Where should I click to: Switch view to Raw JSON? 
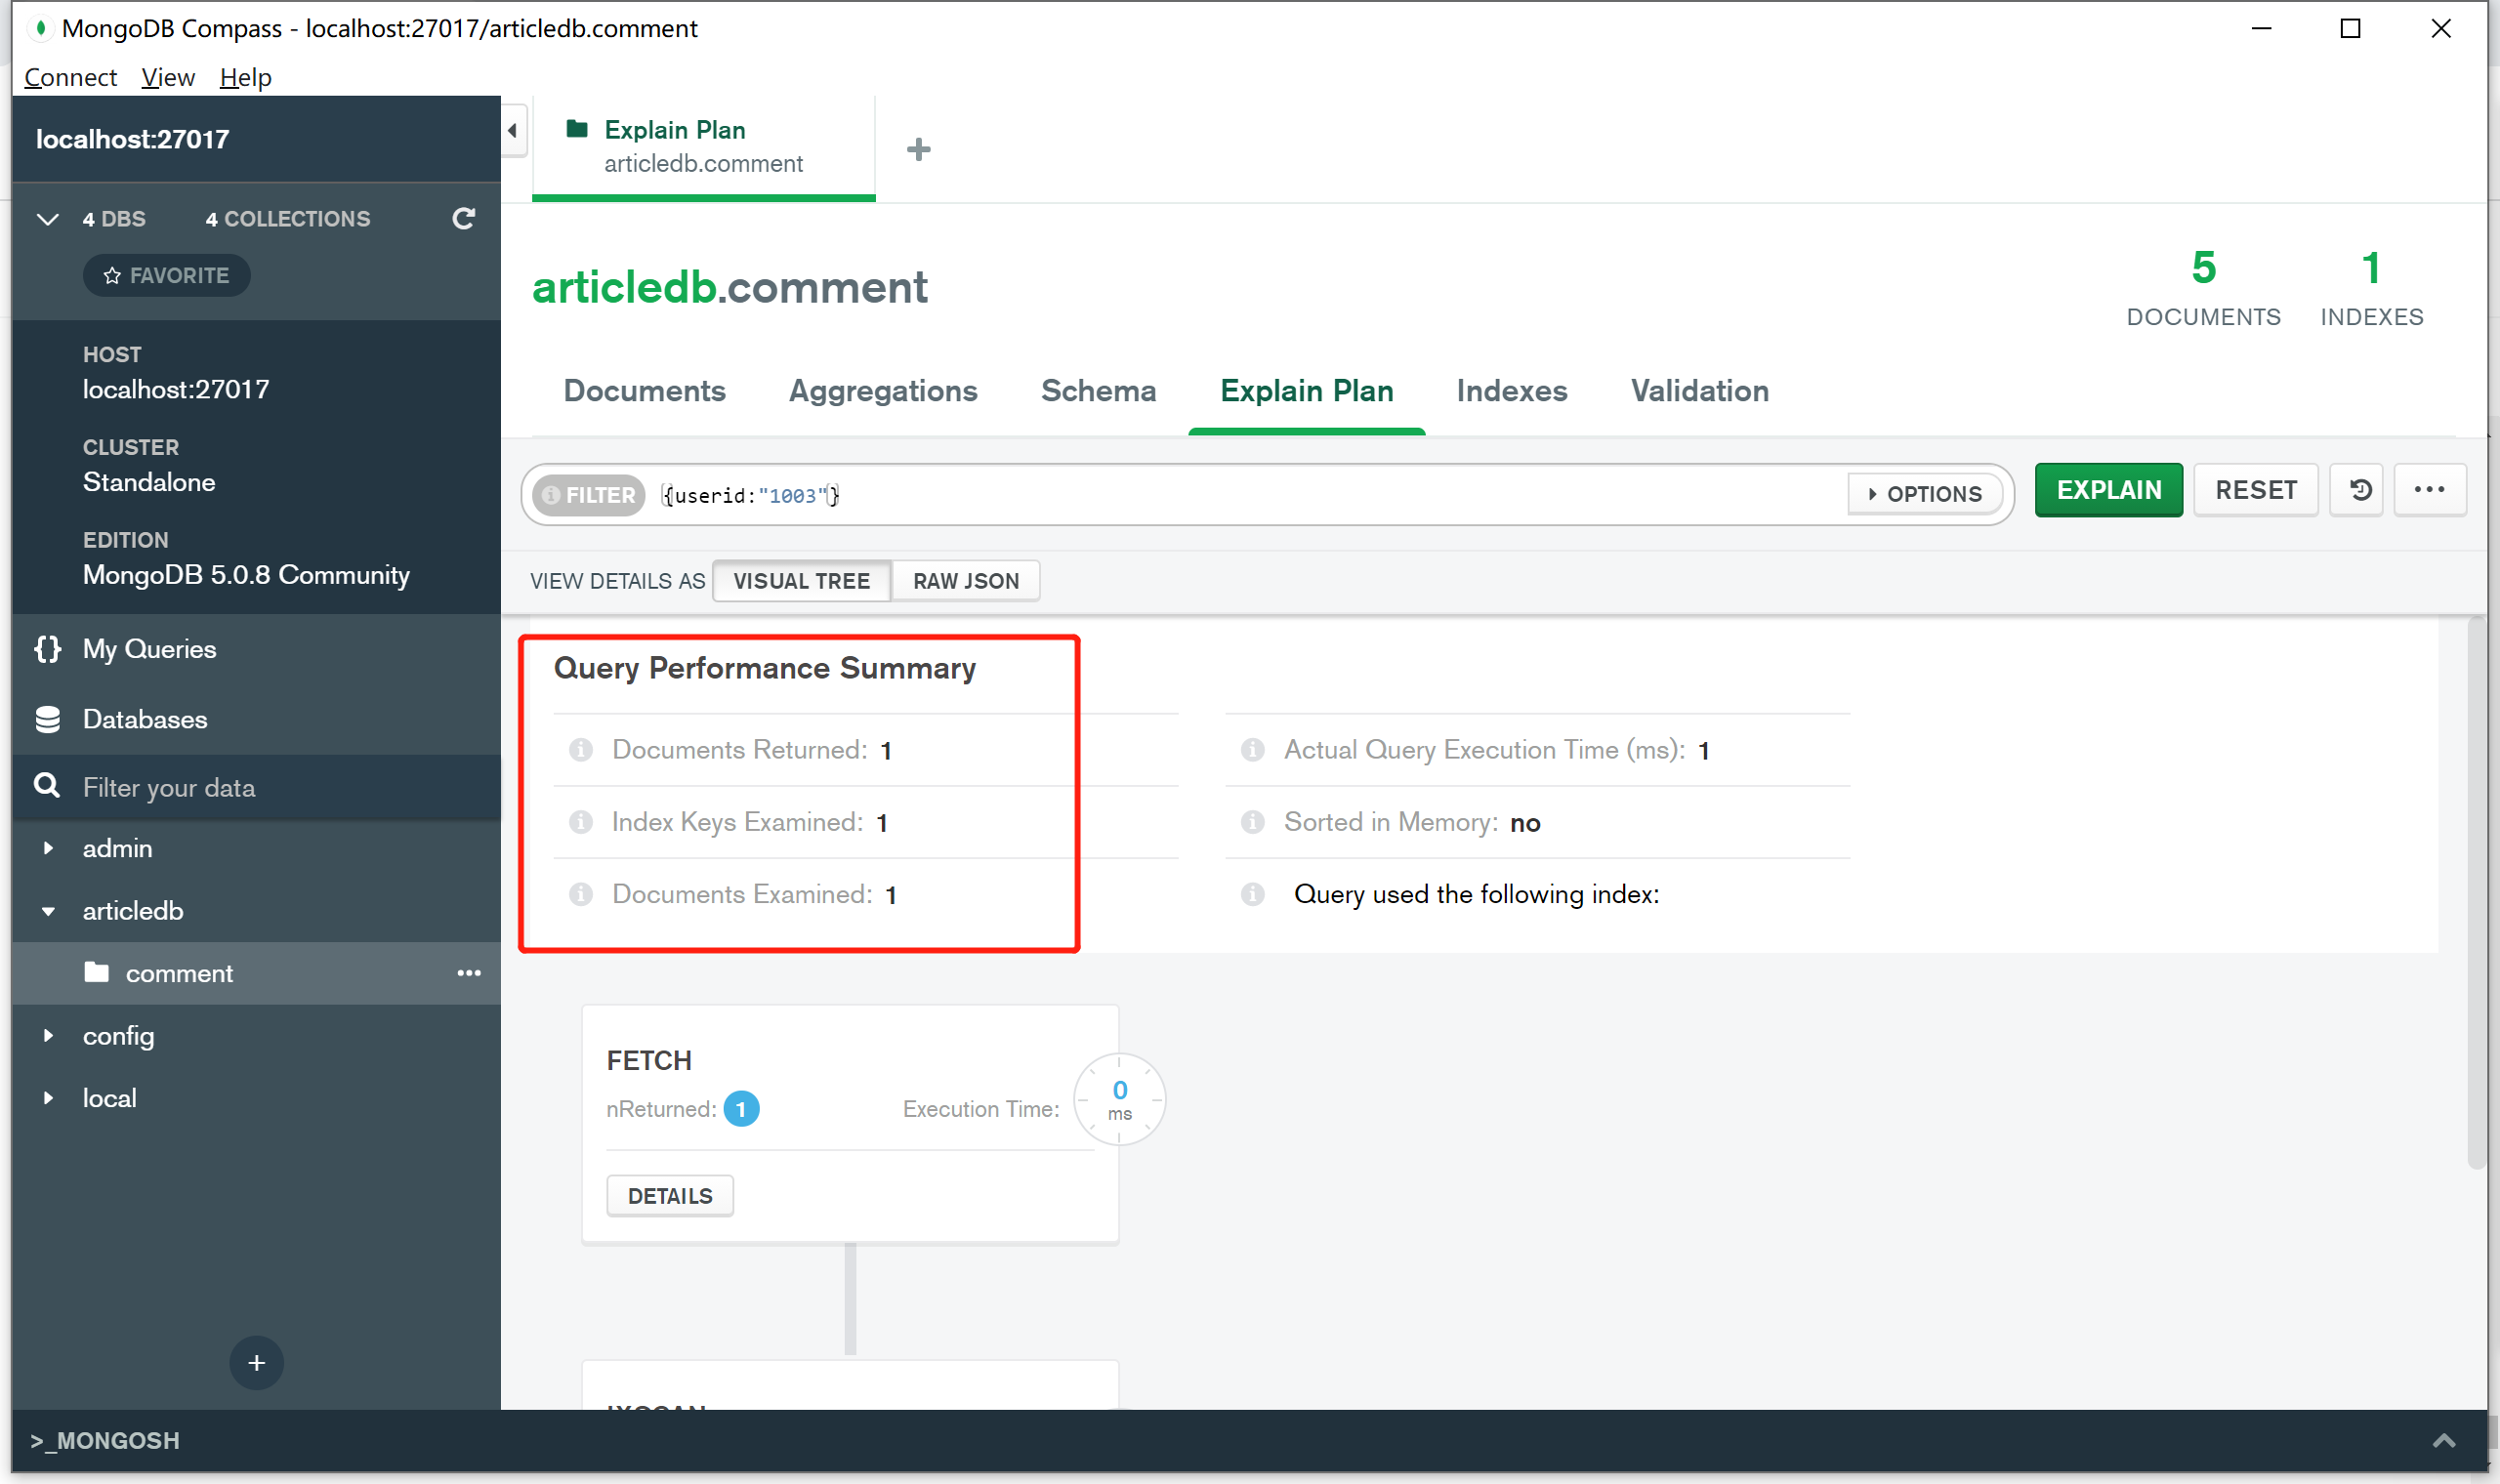point(965,581)
